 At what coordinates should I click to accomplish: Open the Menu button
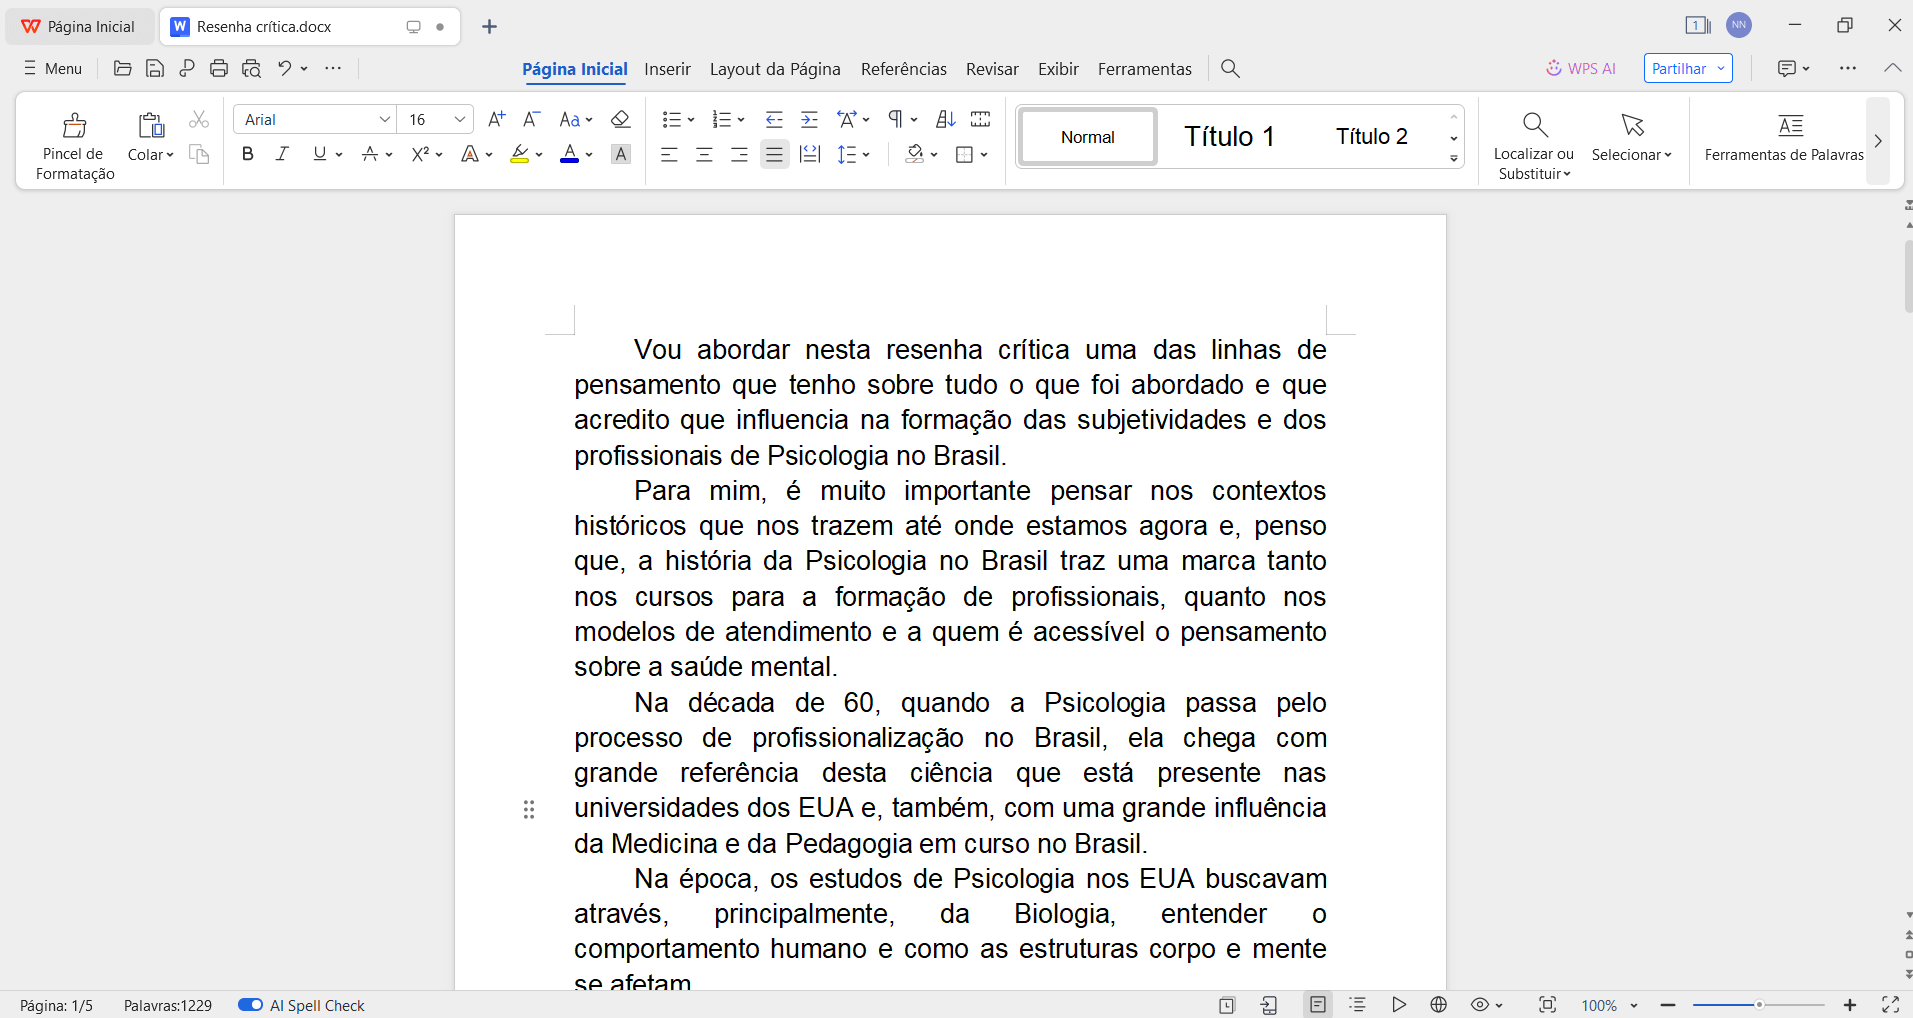pyautogui.click(x=53, y=68)
